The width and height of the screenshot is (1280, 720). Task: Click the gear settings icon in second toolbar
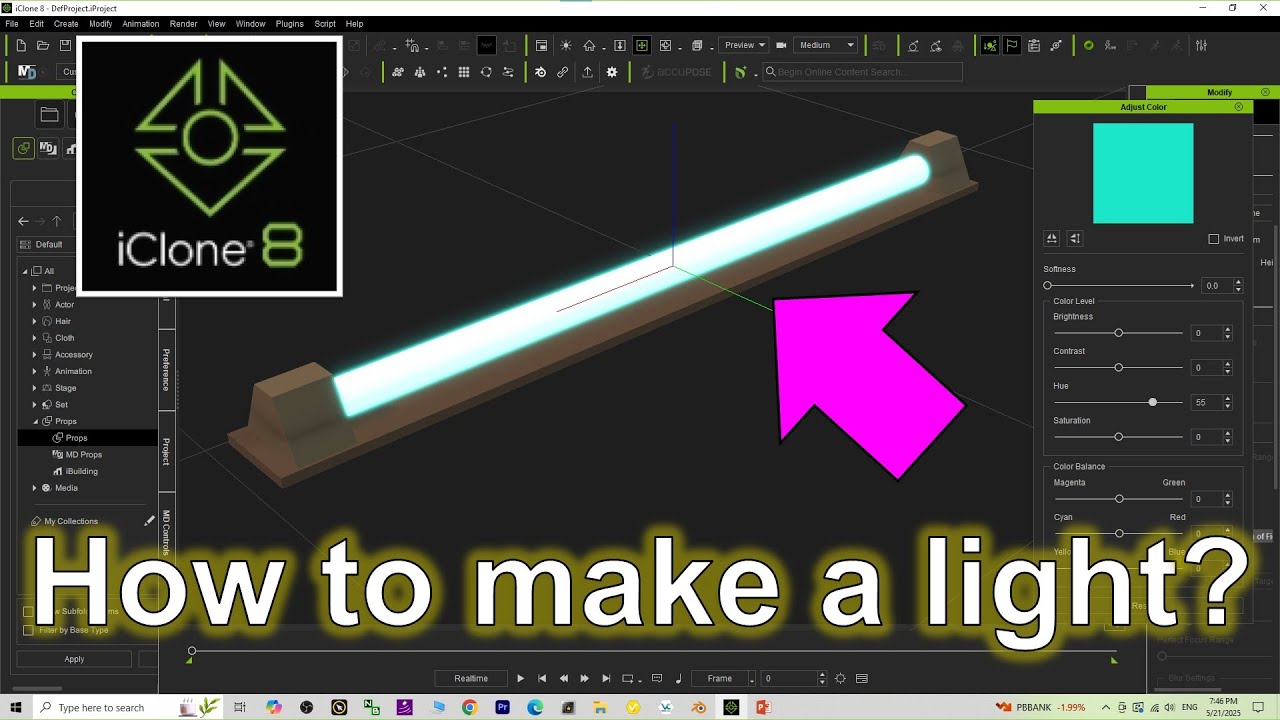tap(612, 72)
